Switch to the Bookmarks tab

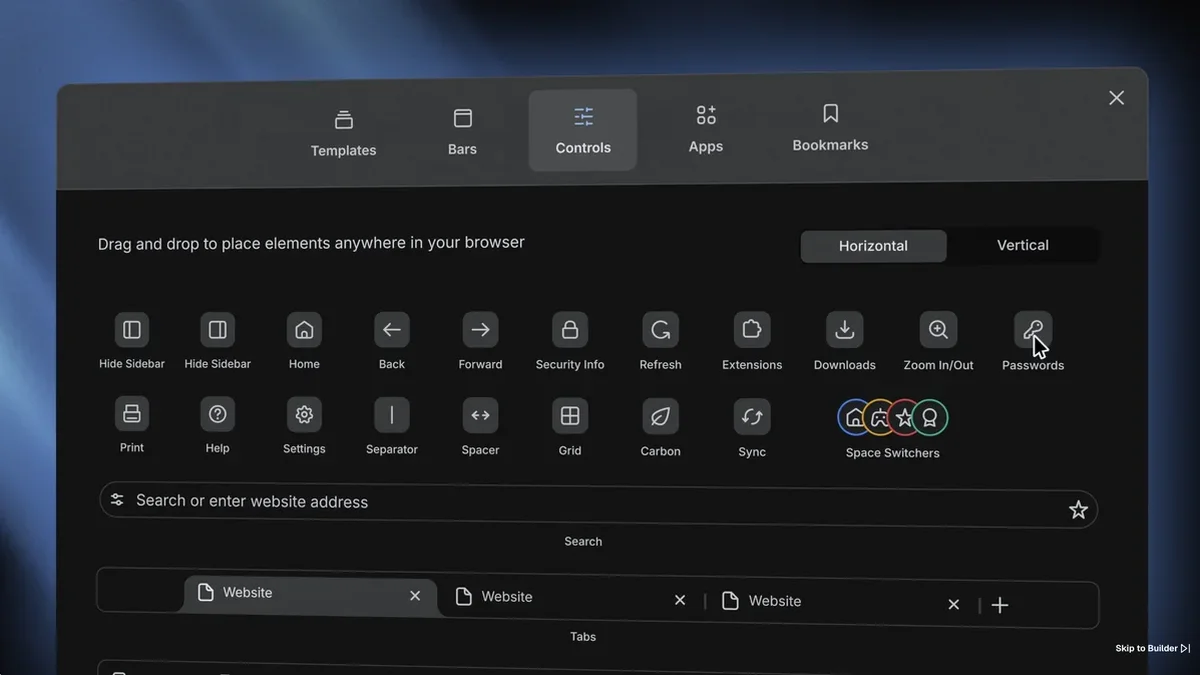click(x=830, y=128)
